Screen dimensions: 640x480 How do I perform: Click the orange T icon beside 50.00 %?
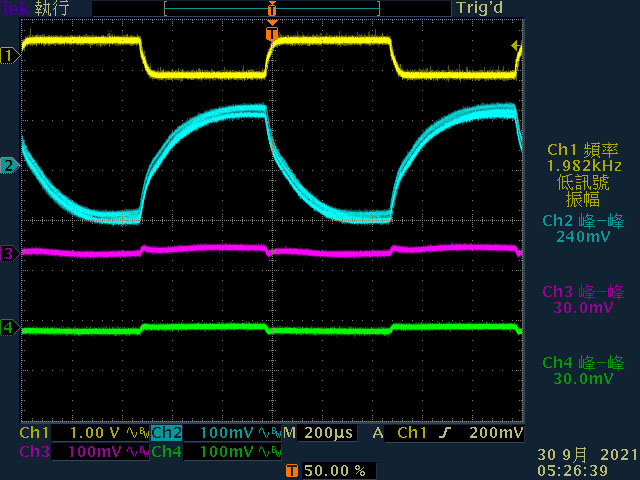coord(291,471)
